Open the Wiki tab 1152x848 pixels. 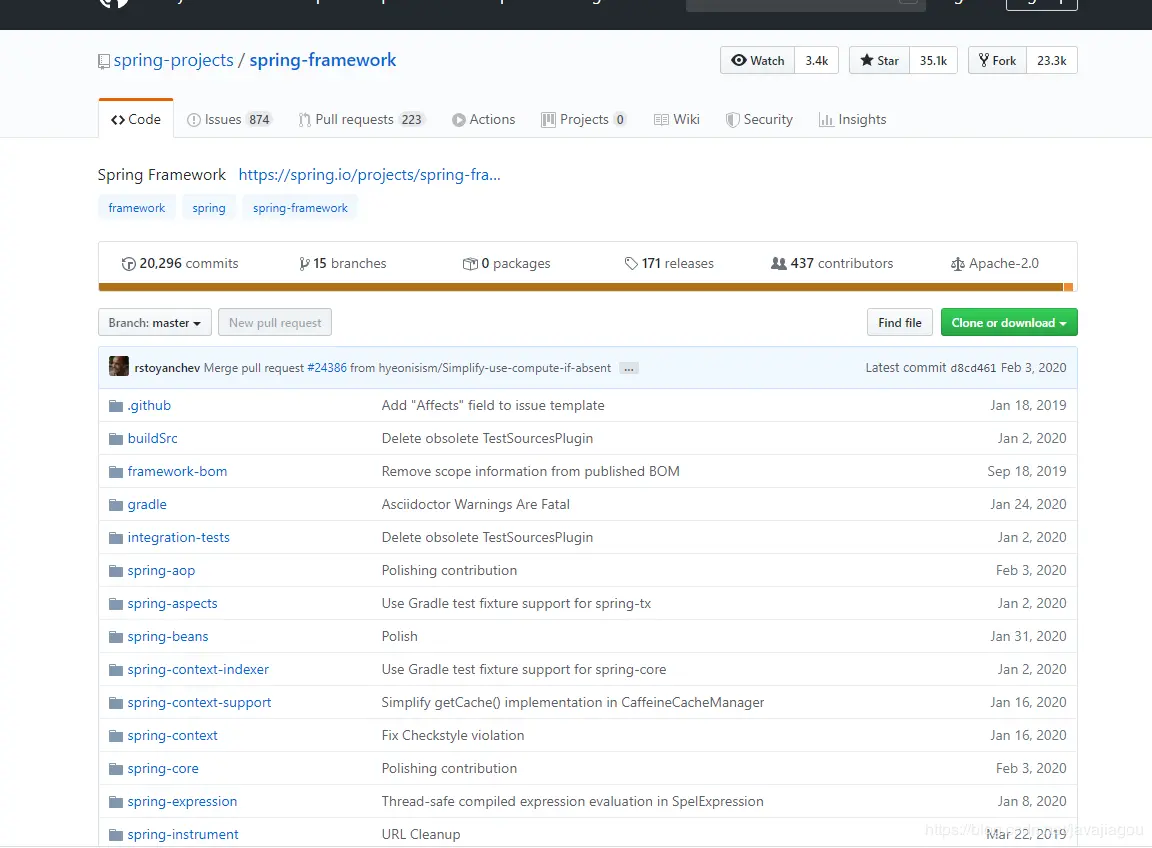677,120
